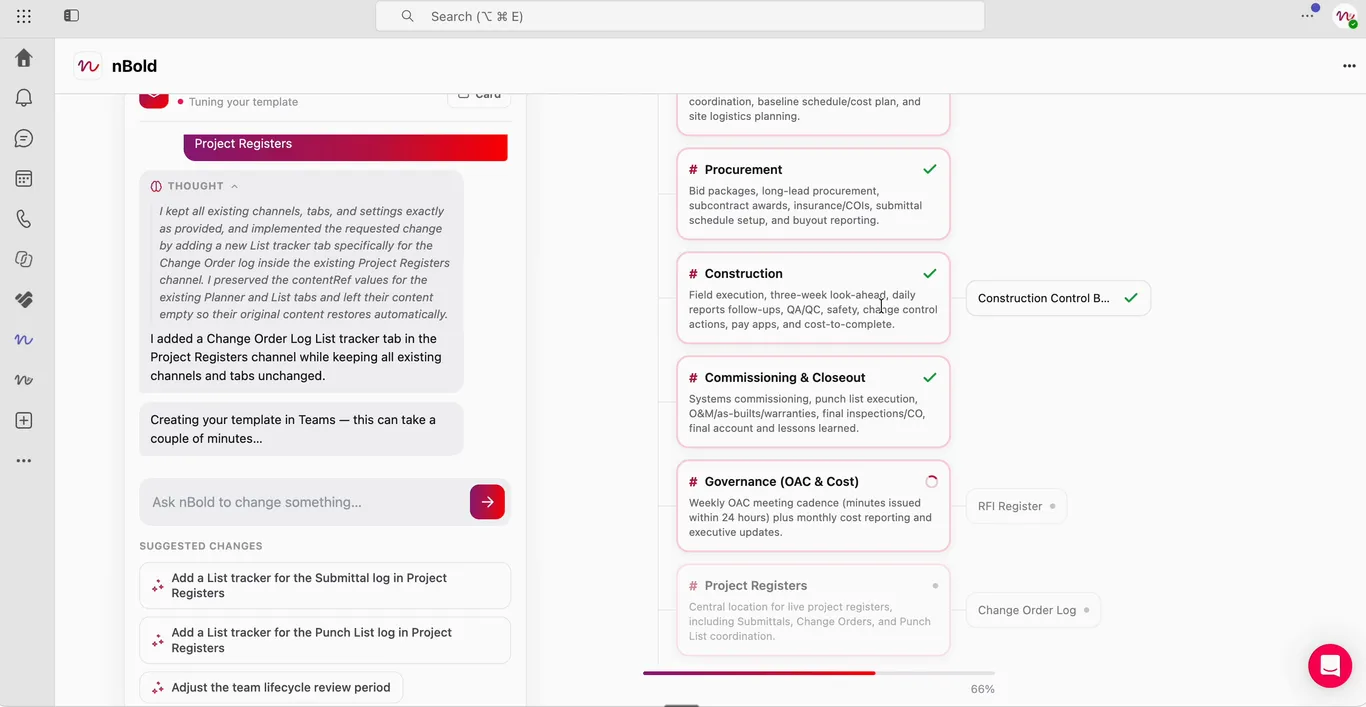Click the Procurement channel green checkmark
Viewport: 1366px width, 707px height.
click(930, 169)
